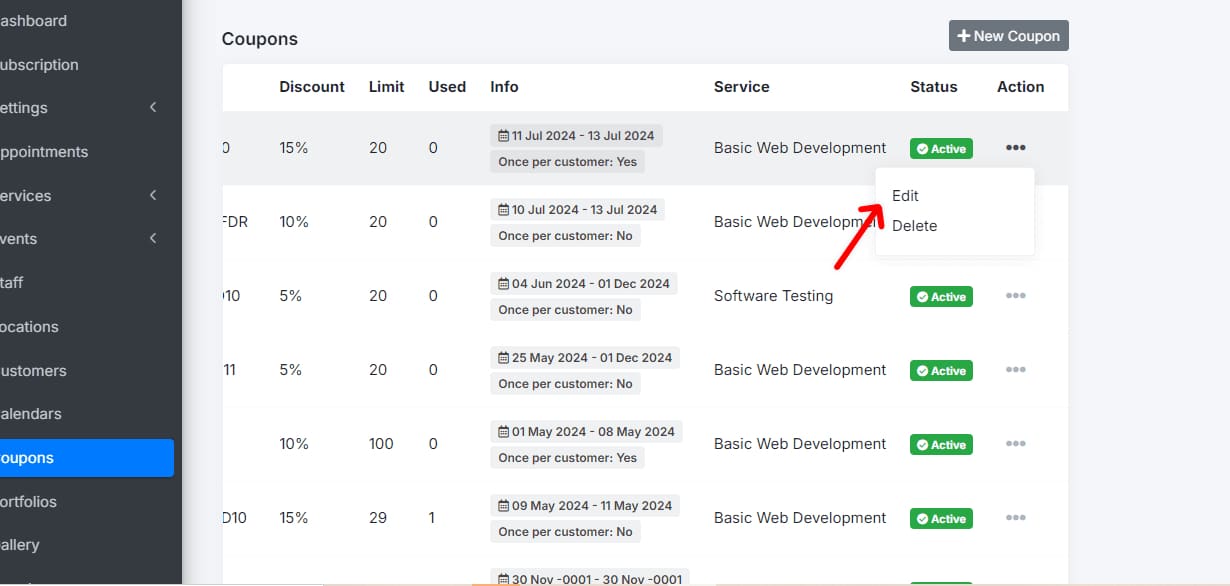
Task: Click Active status badge of Software Testing coupon
Action: coord(940,297)
